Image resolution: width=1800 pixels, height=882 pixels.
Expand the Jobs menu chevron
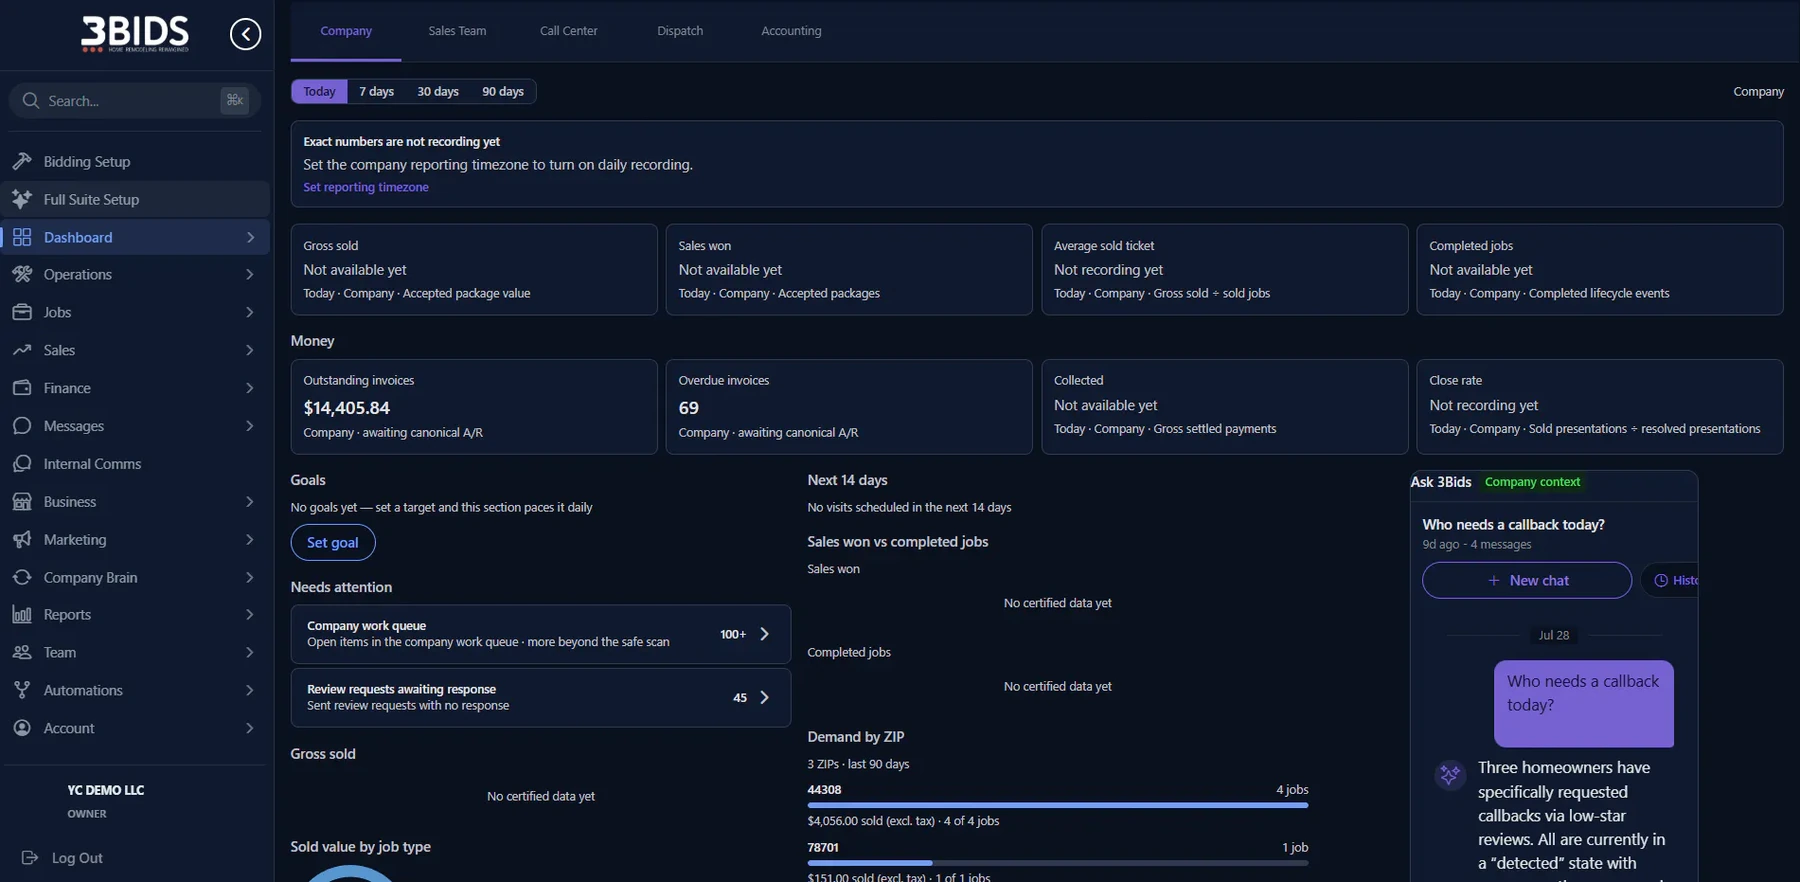coord(250,312)
